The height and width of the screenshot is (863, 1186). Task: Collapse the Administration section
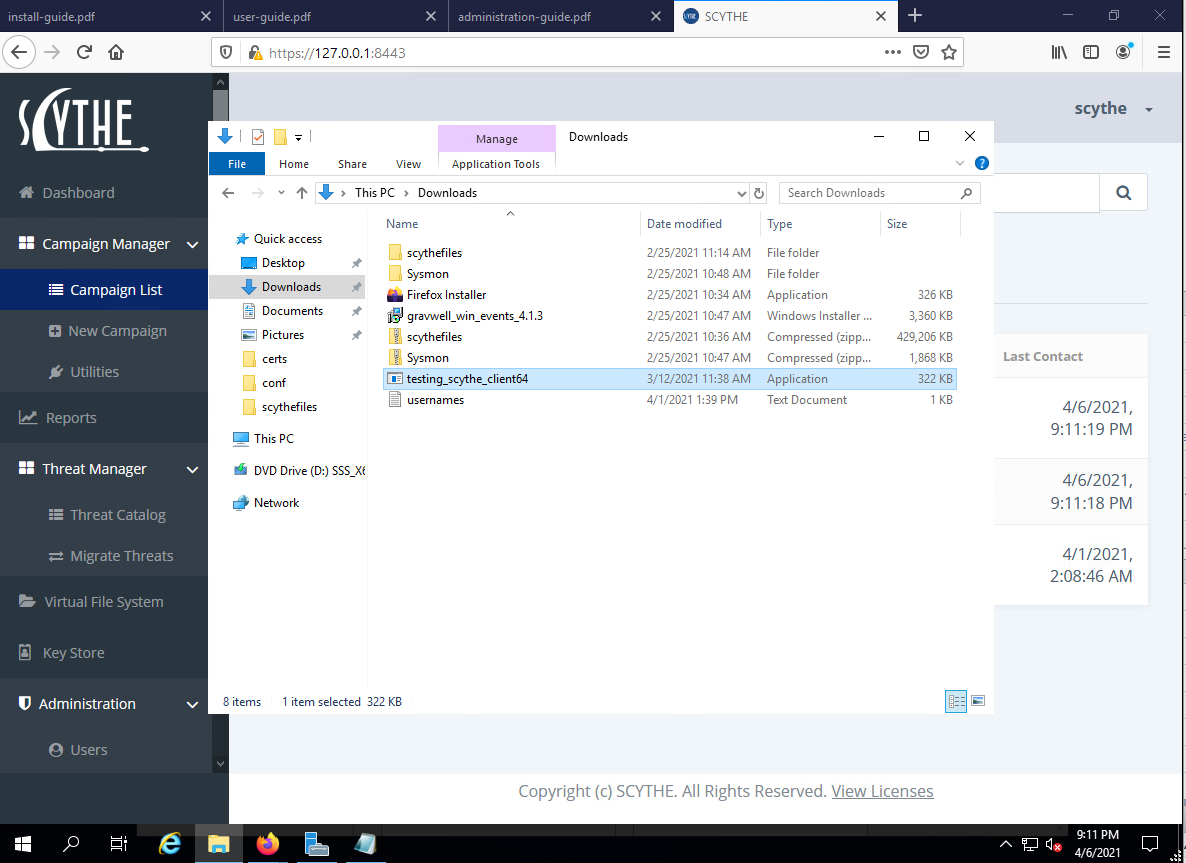point(192,704)
